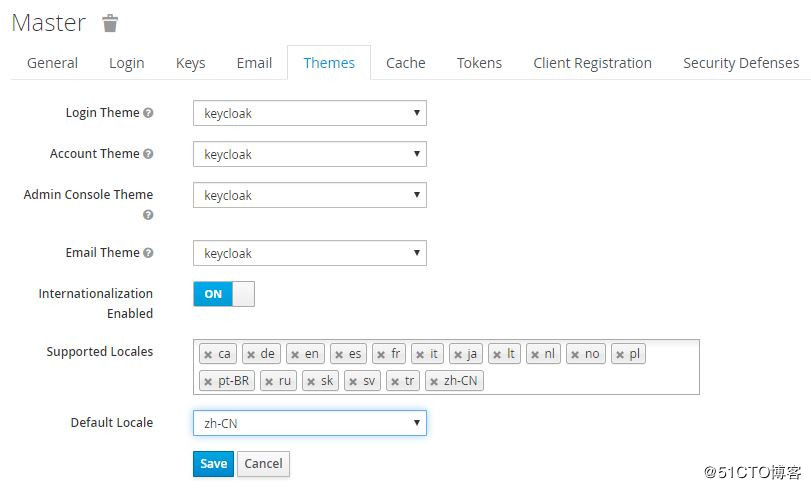This screenshot has height=489, width=811.
Task: Go to the Security Defenses tab
Action: click(x=740, y=62)
